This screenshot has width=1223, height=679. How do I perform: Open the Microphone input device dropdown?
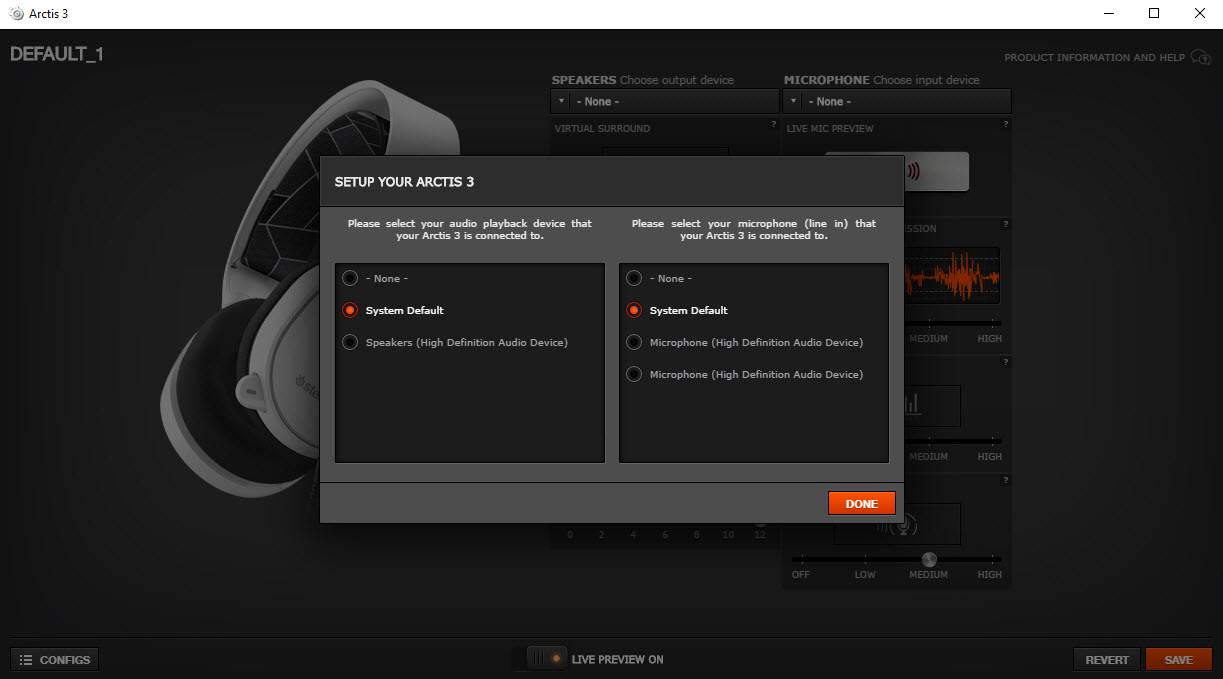pos(897,101)
